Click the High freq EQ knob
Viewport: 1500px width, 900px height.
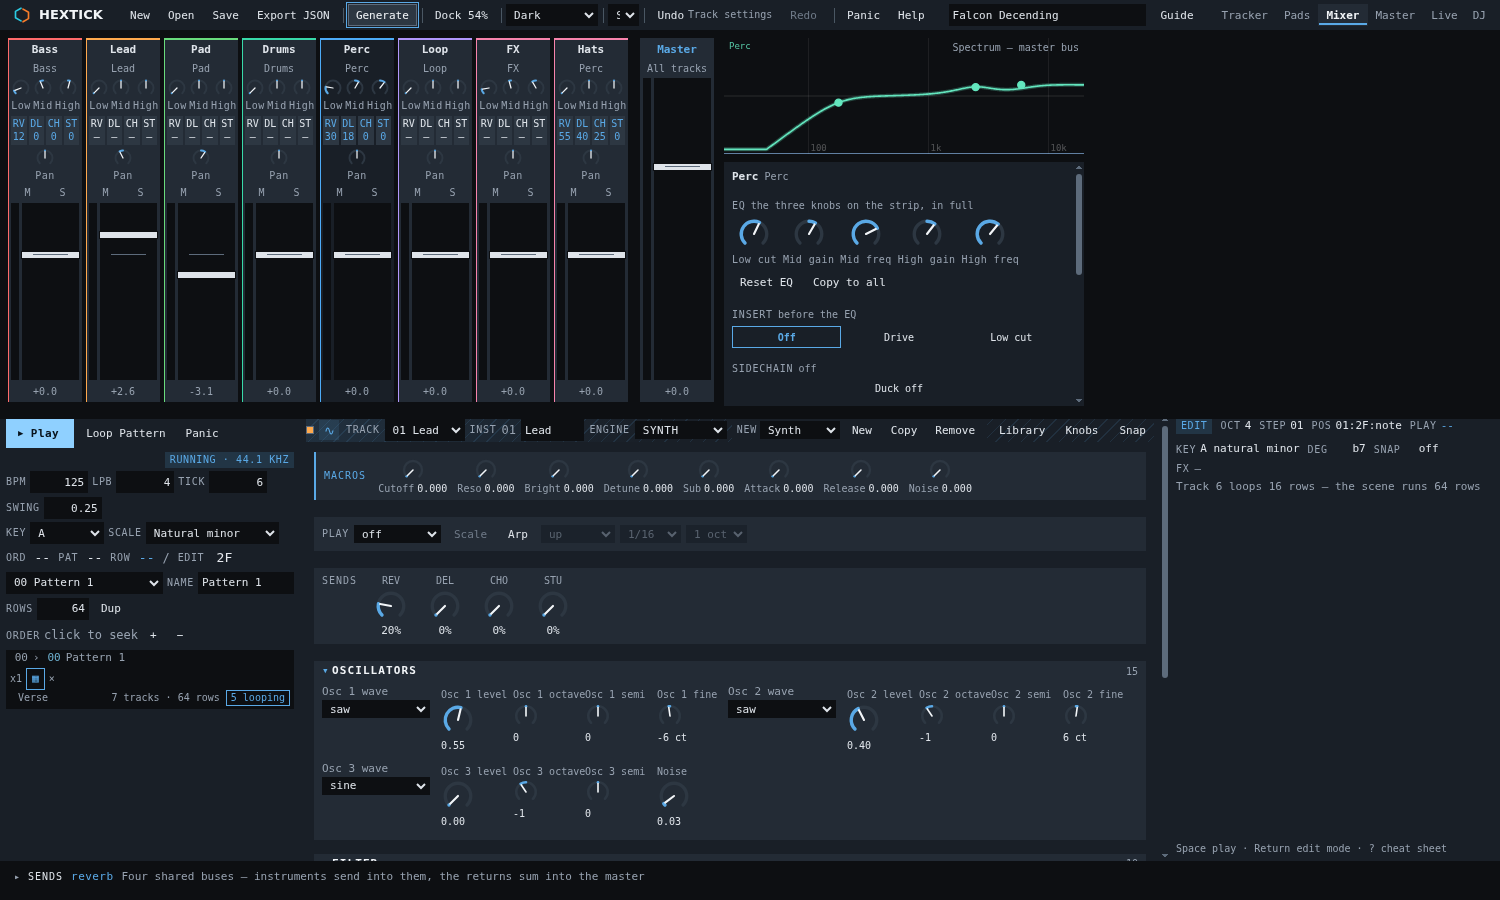(989, 233)
